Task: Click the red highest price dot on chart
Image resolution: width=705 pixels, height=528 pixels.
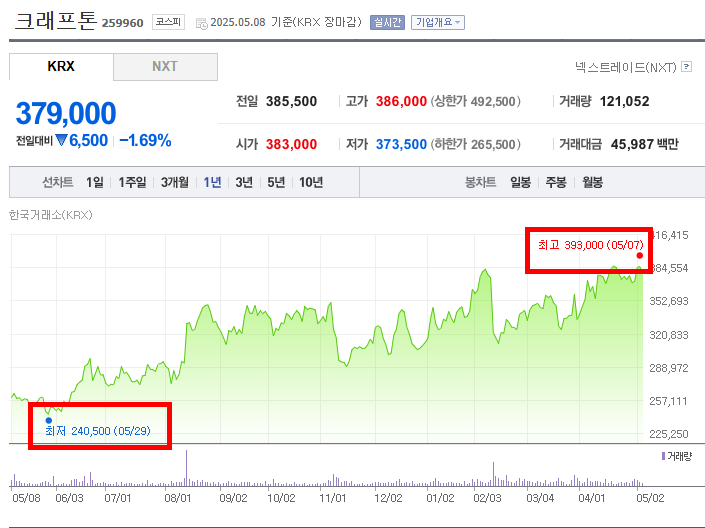Action: click(639, 255)
